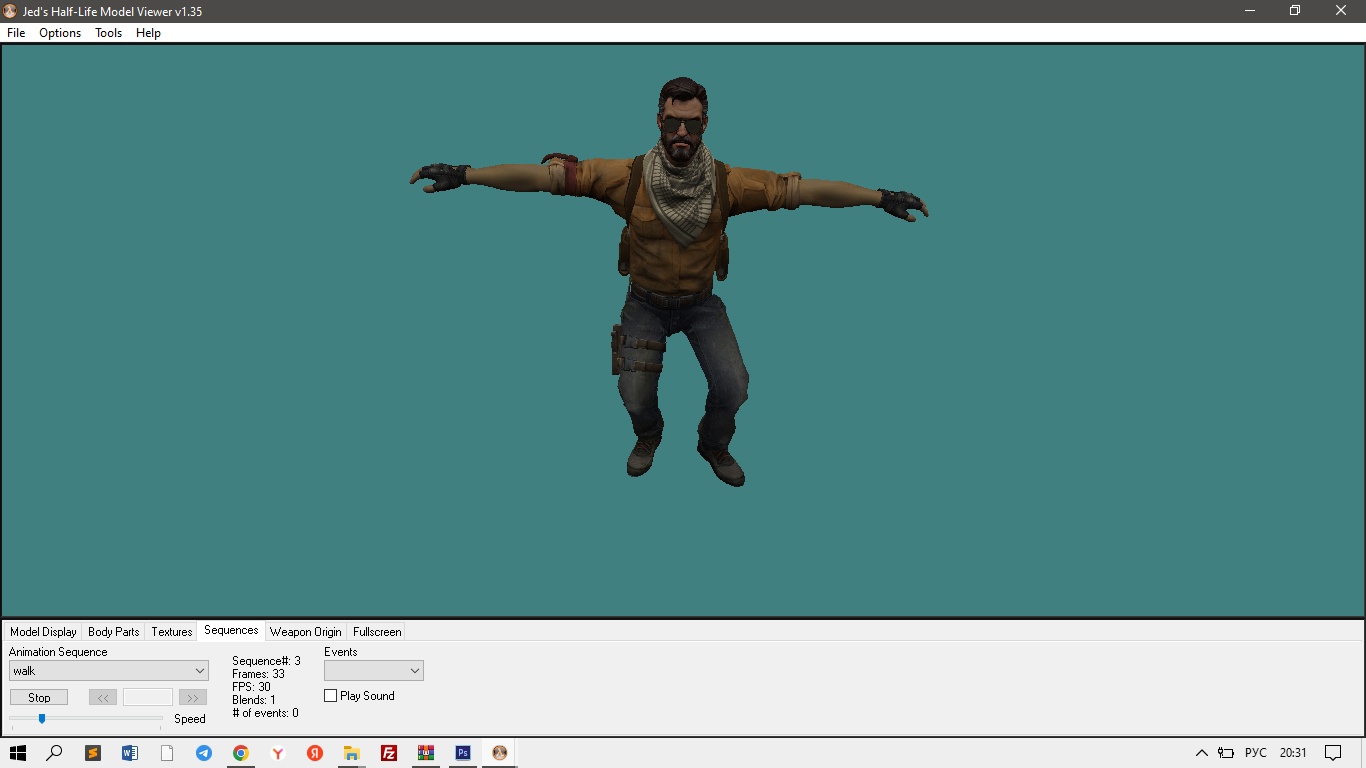Viewport: 1366px width, 768px height.
Task: Switch to Photoshop on the taskbar
Action: [463, 753]
